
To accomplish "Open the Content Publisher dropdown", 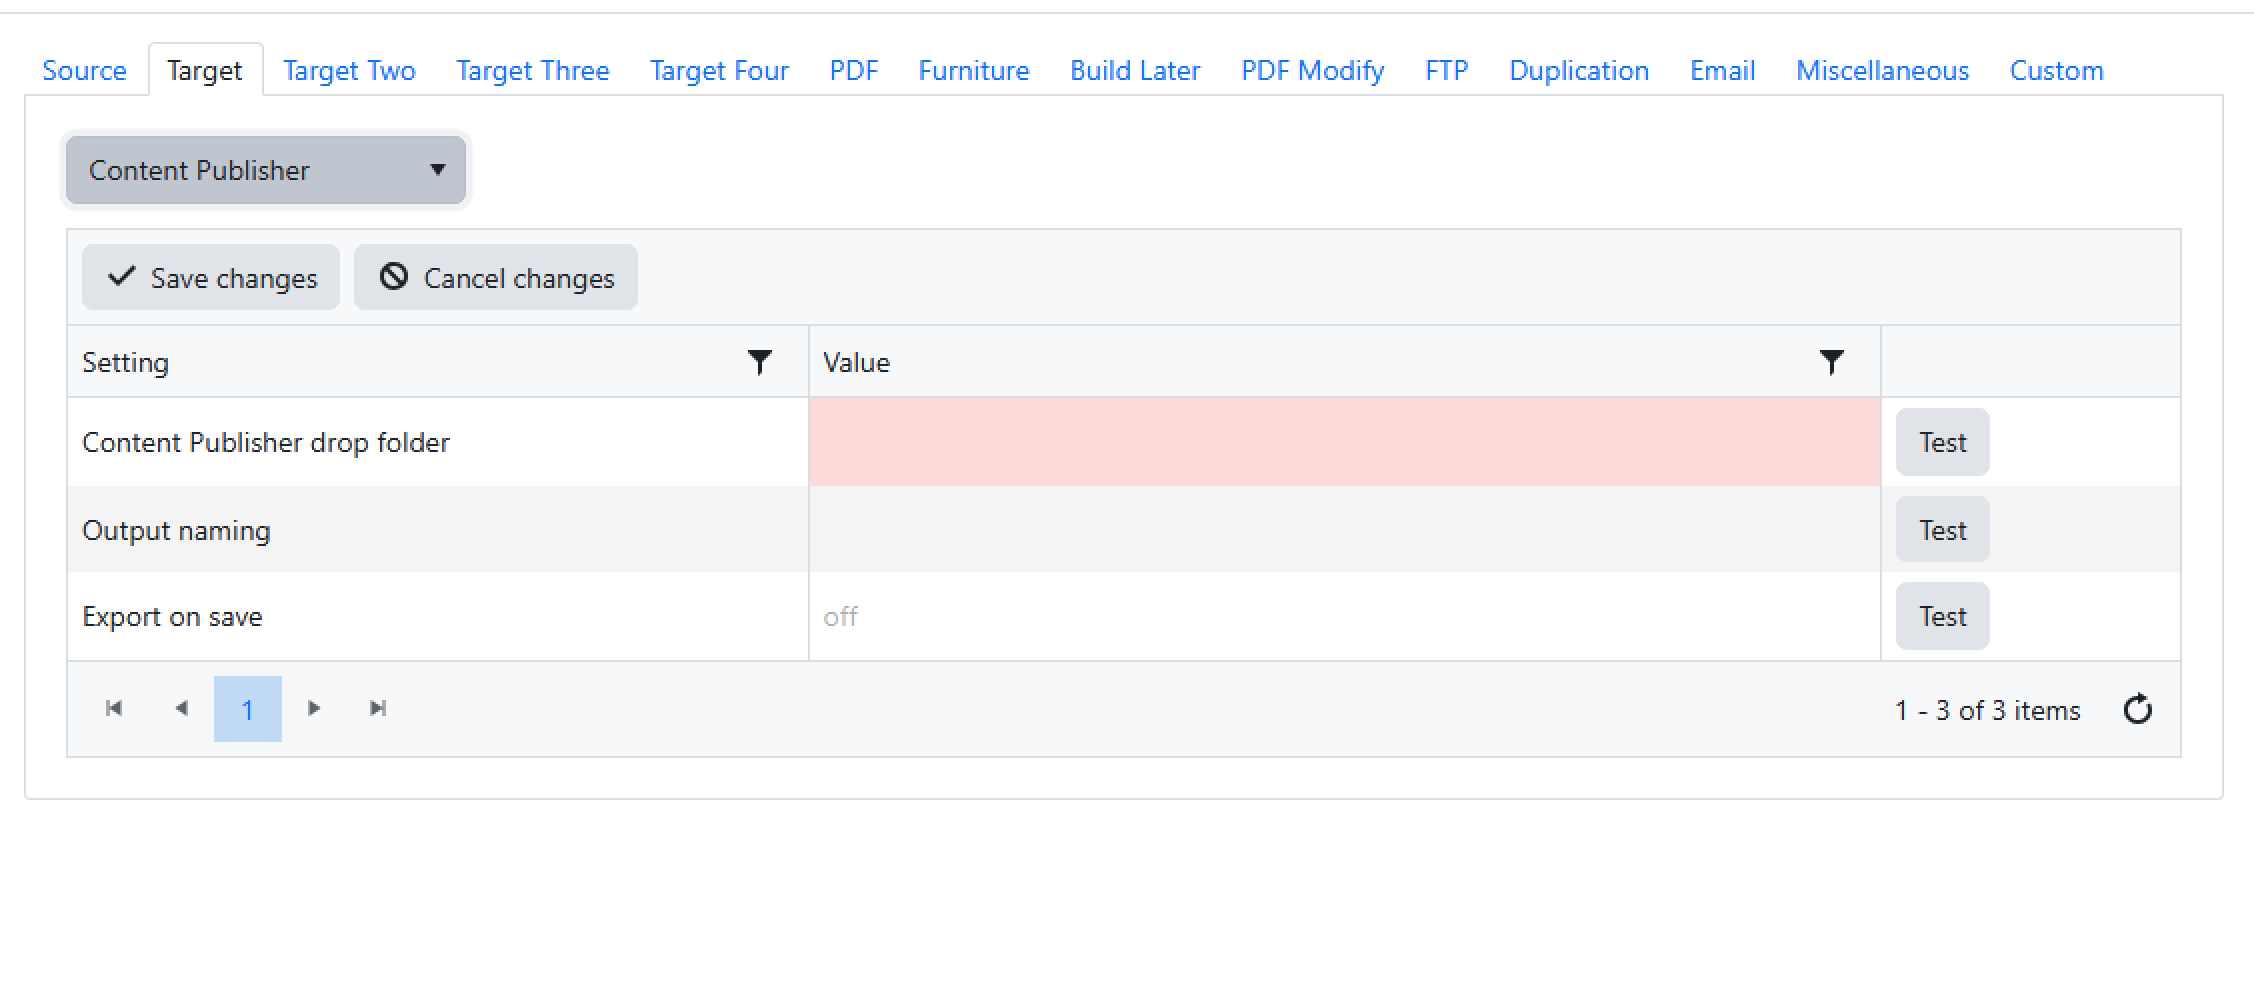I will (x=266, y=170).
